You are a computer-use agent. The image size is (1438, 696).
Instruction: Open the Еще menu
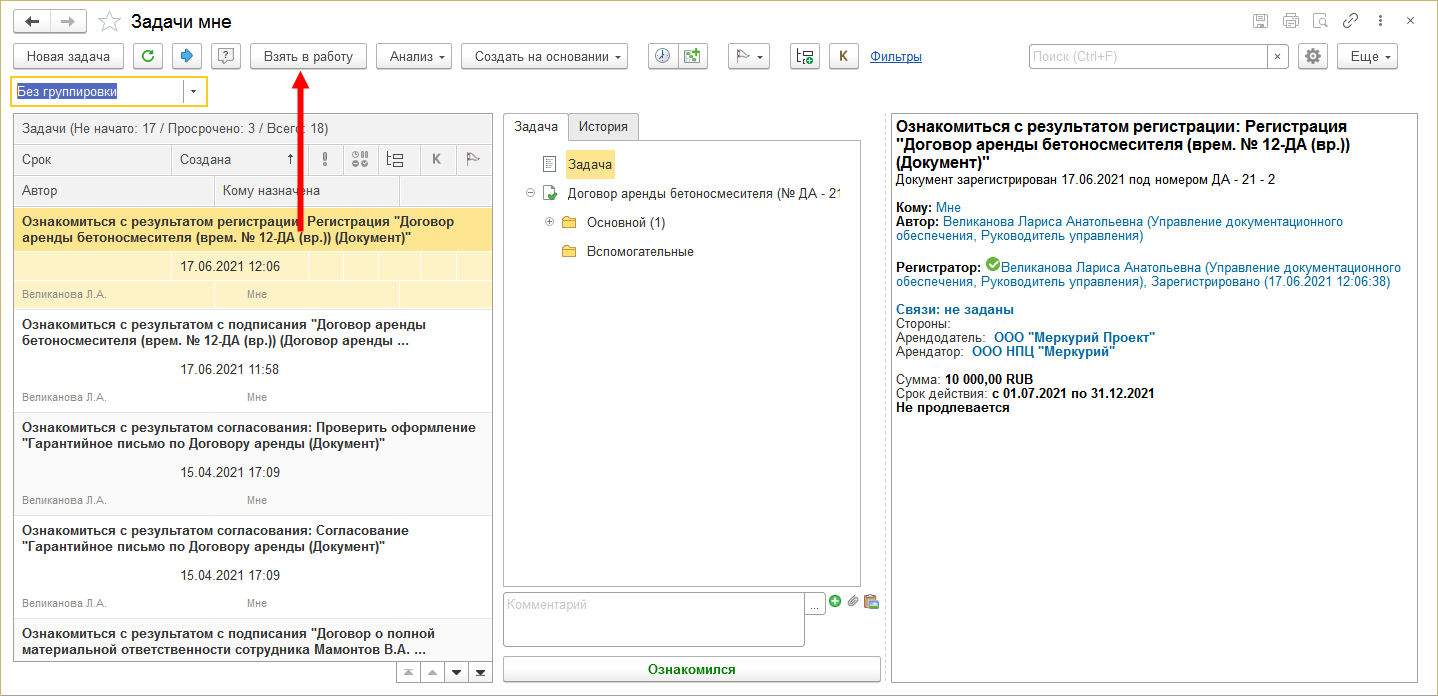coord(1366,57)
